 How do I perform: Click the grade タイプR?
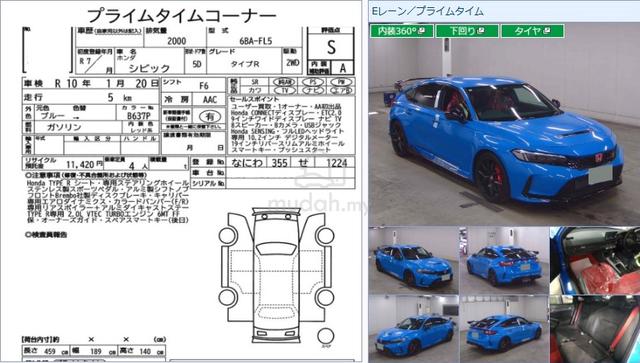245,64
